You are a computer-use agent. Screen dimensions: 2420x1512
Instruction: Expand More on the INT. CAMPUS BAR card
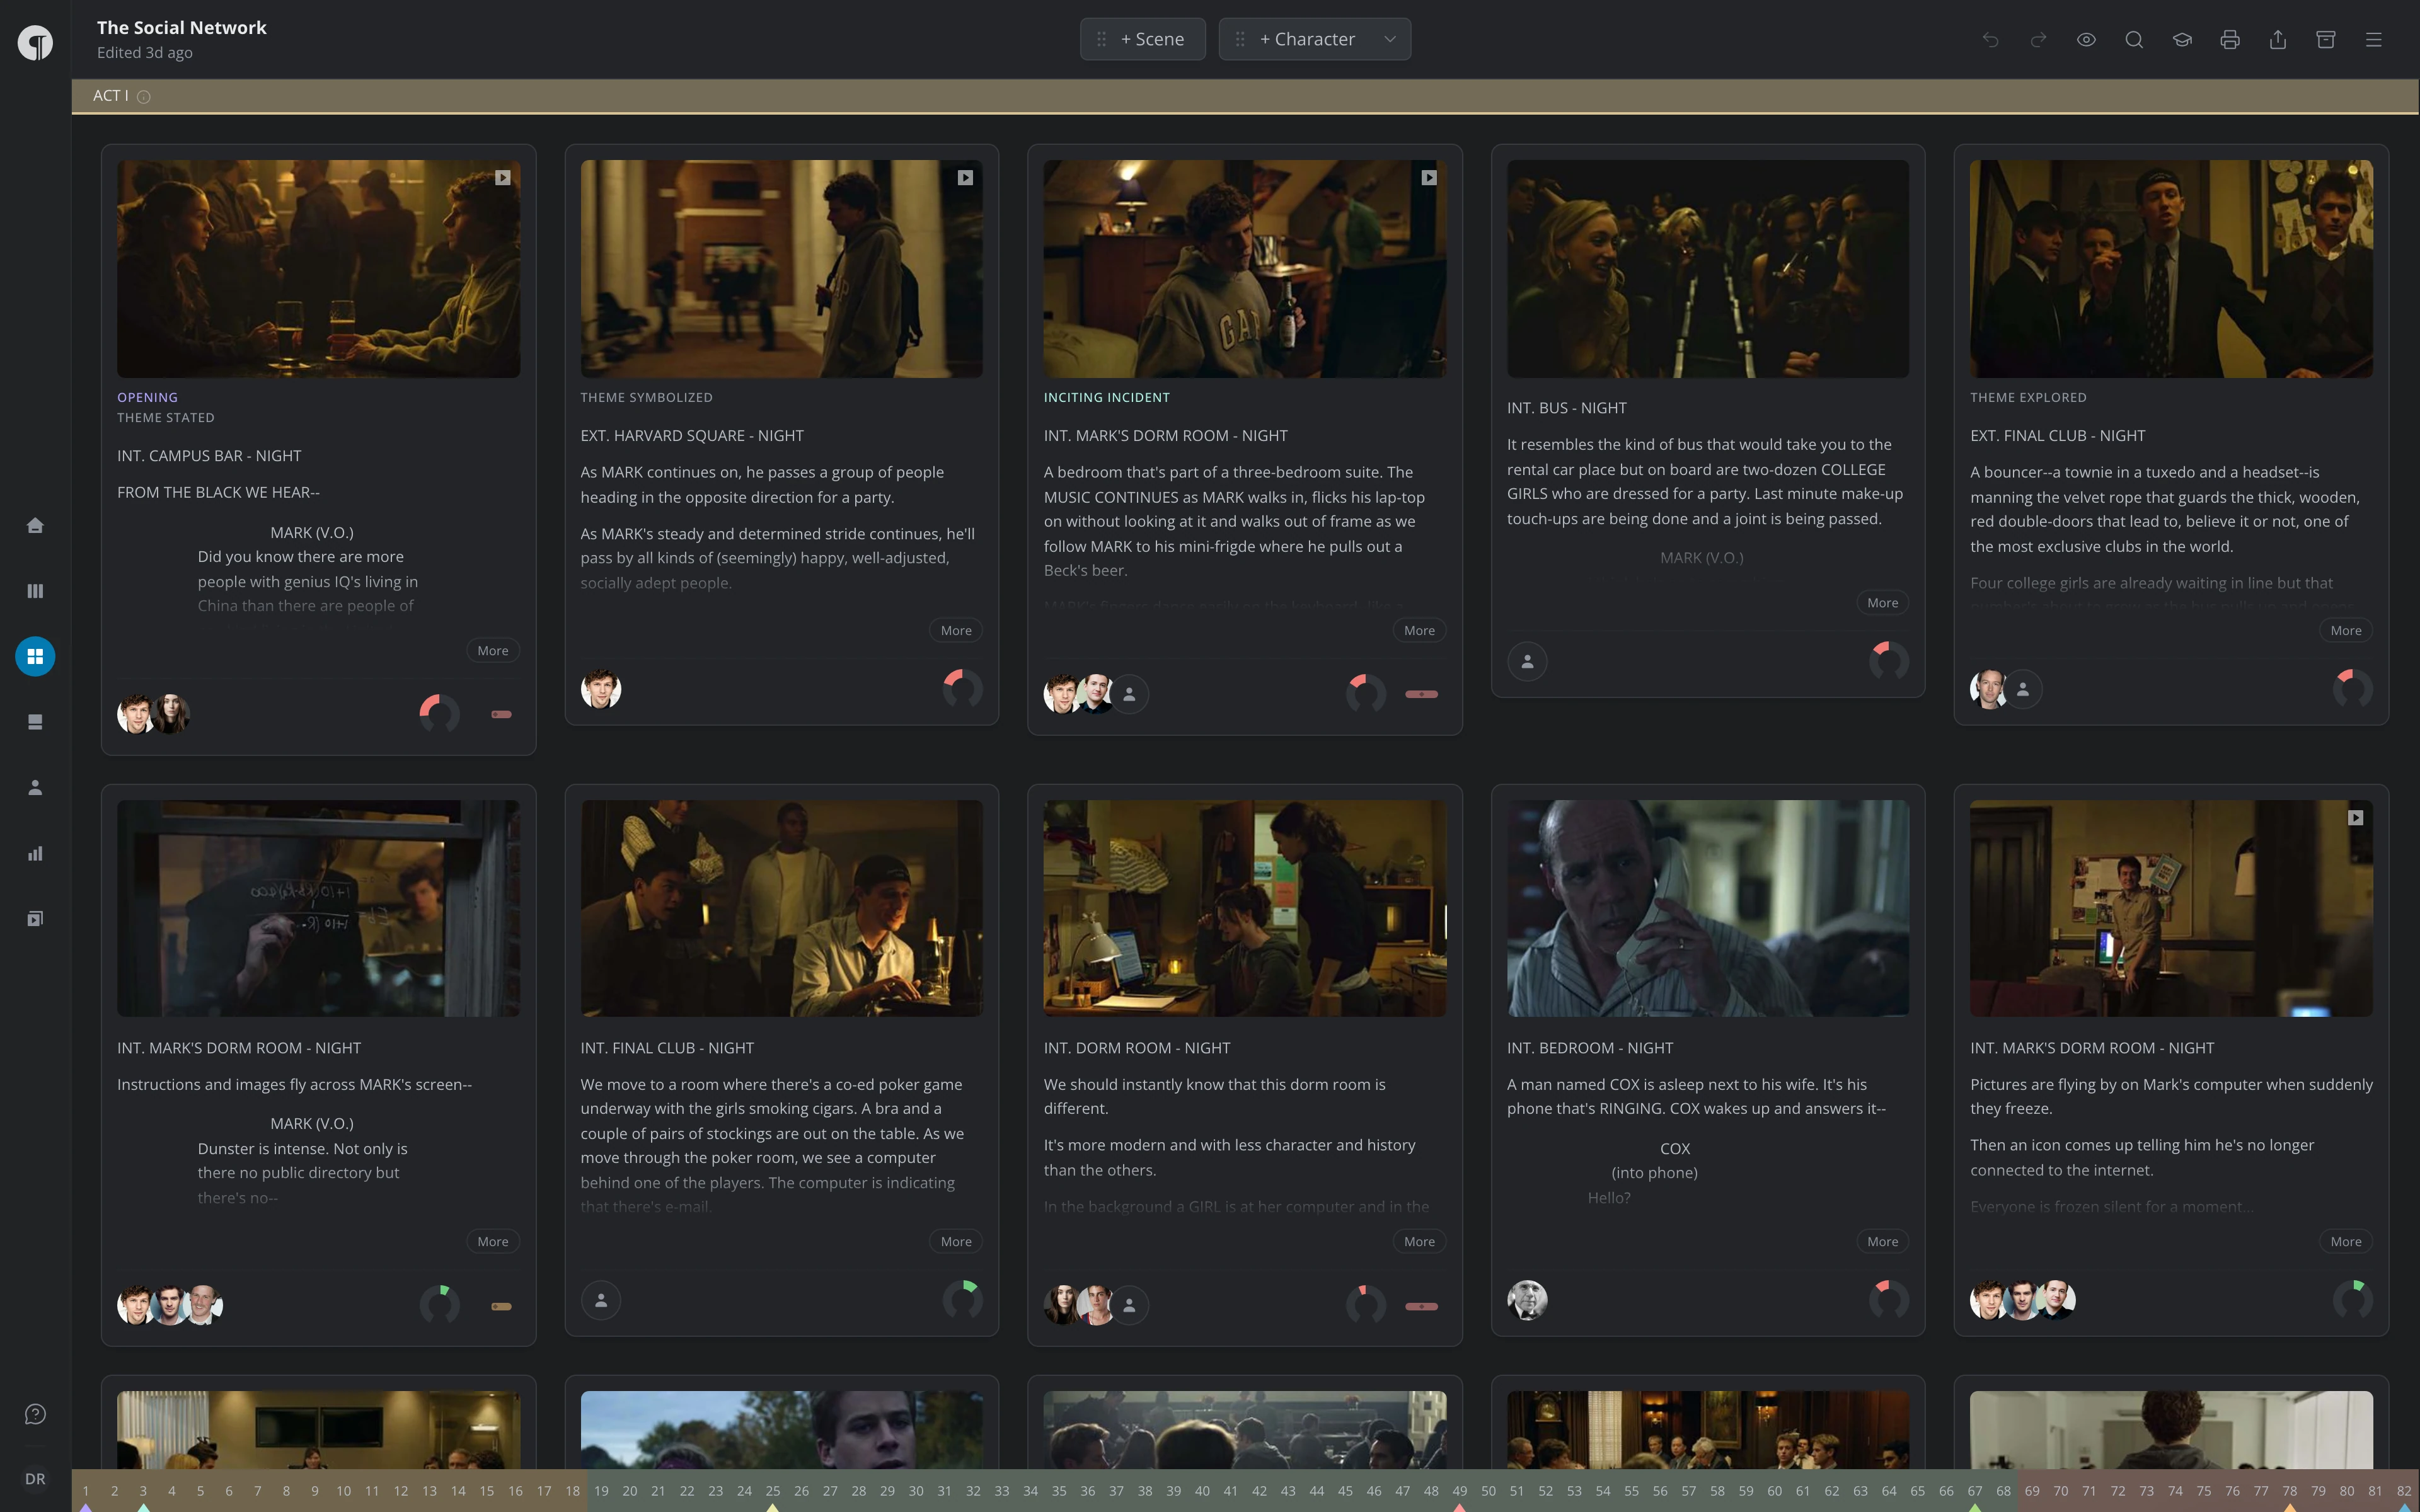click(493, 651)
